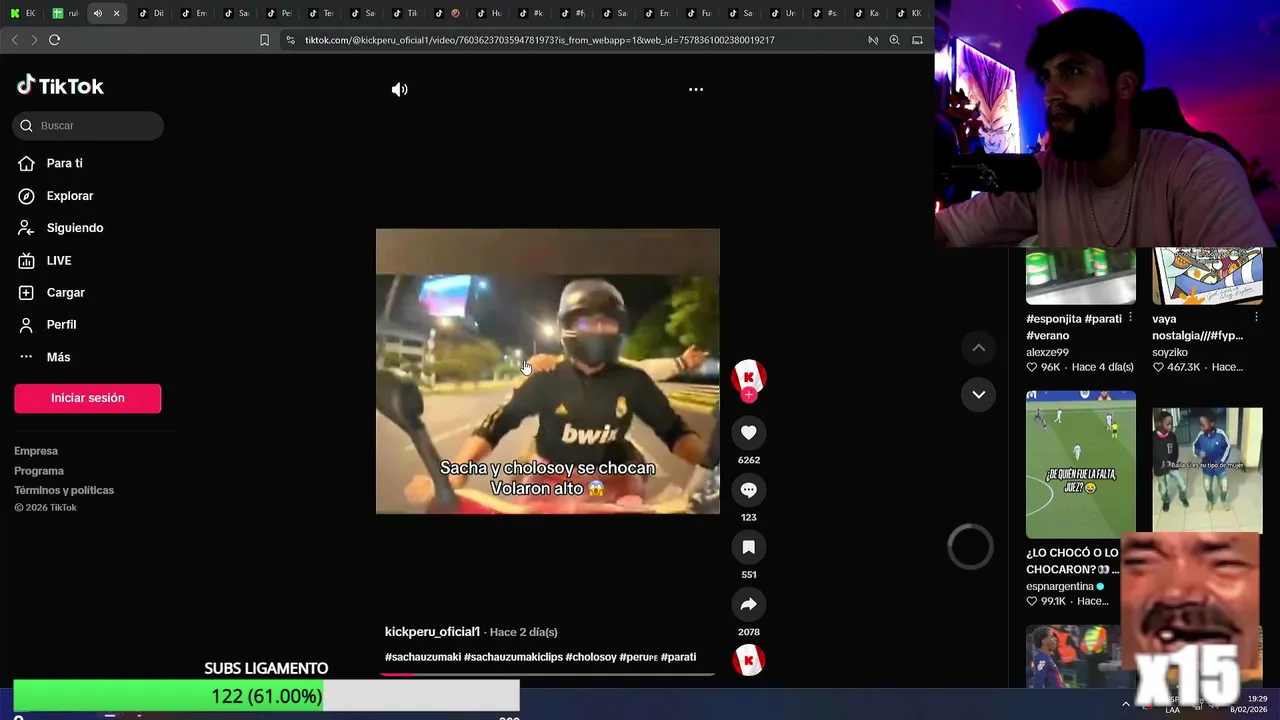The image size is (1280, 720).
Task: Go to next video with down chevron
Action: pos(979,394)
